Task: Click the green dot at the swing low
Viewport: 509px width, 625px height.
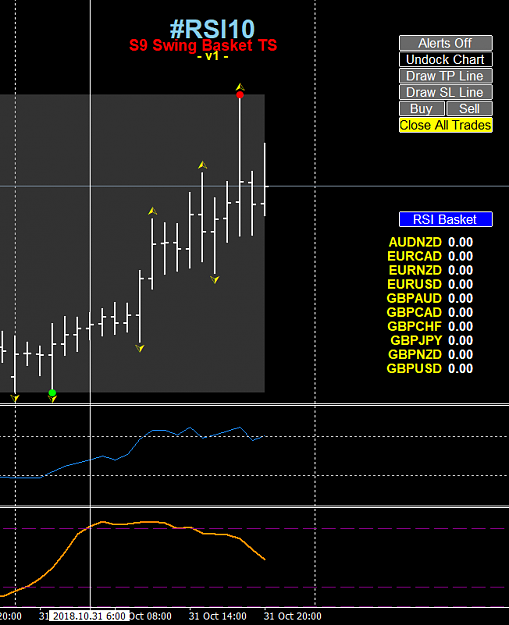Action: click(52, 393)
